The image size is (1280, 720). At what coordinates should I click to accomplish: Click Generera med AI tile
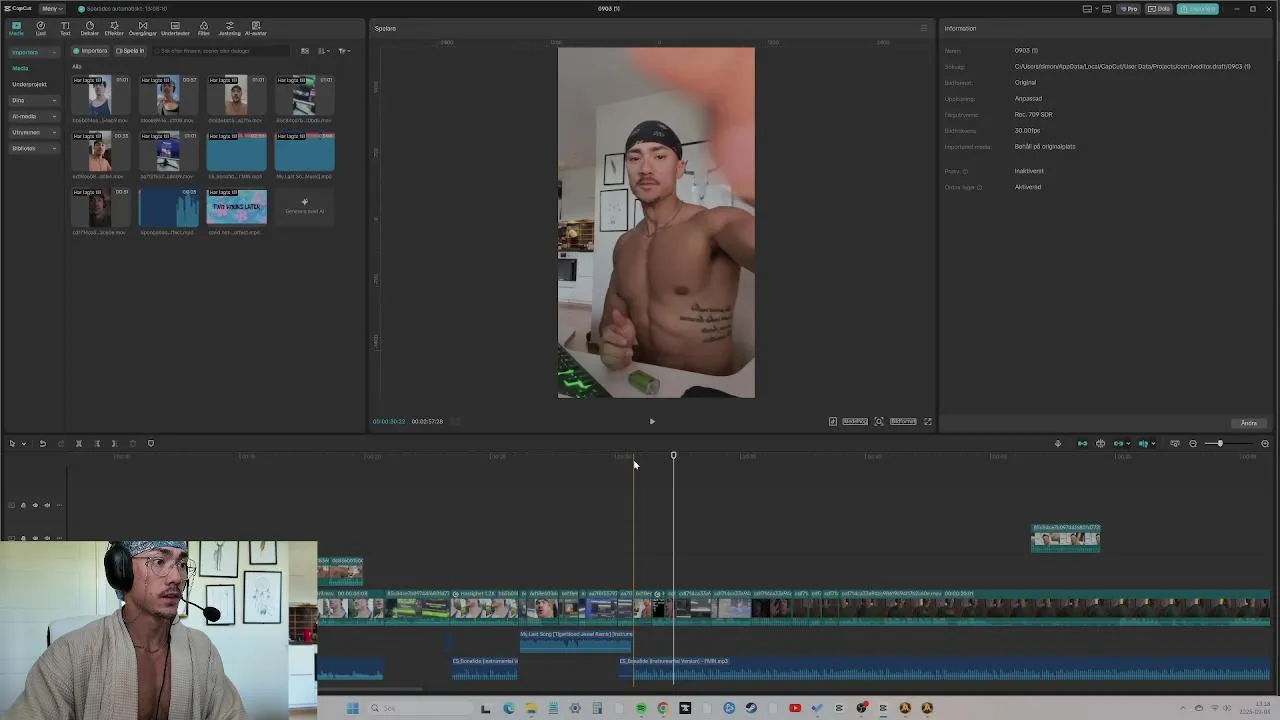305,207
